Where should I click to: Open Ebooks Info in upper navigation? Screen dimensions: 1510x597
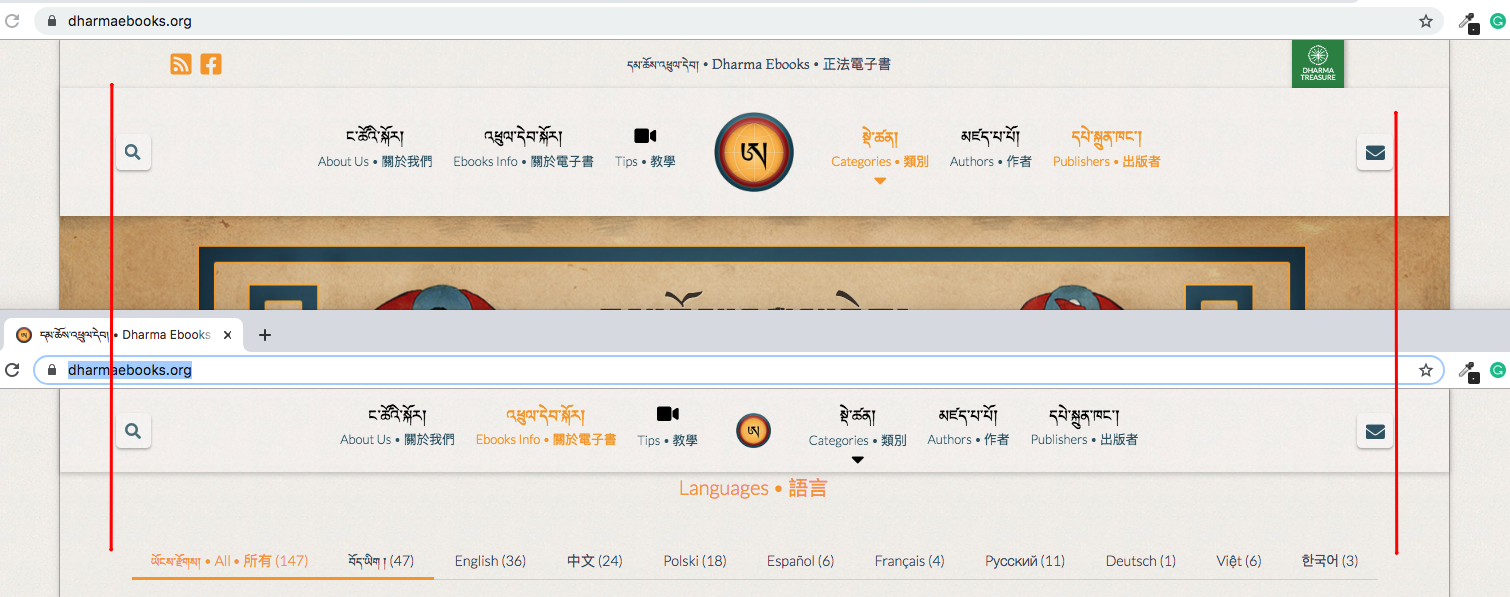click(x=523, y=148)
